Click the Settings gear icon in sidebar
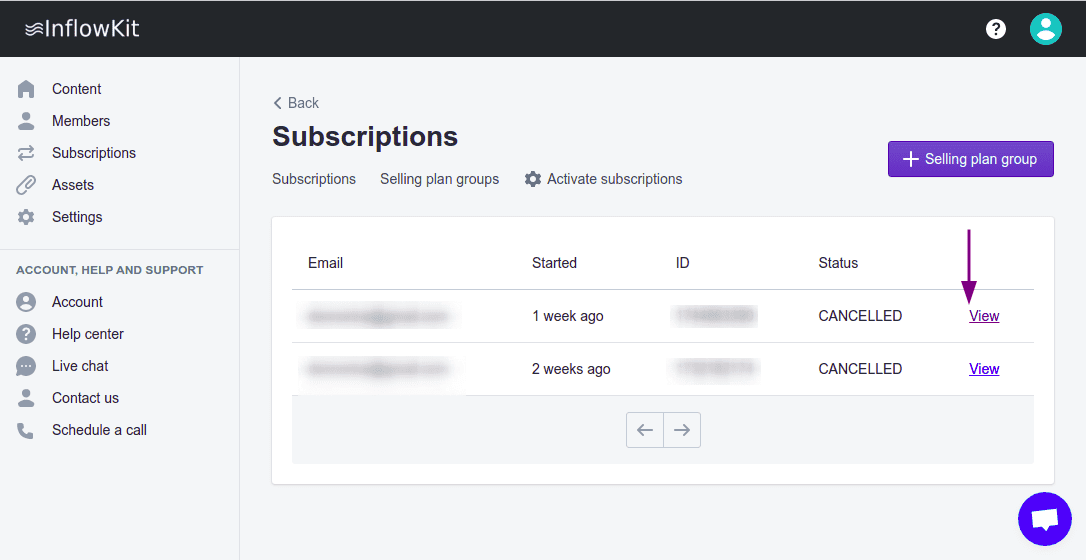 26,217
